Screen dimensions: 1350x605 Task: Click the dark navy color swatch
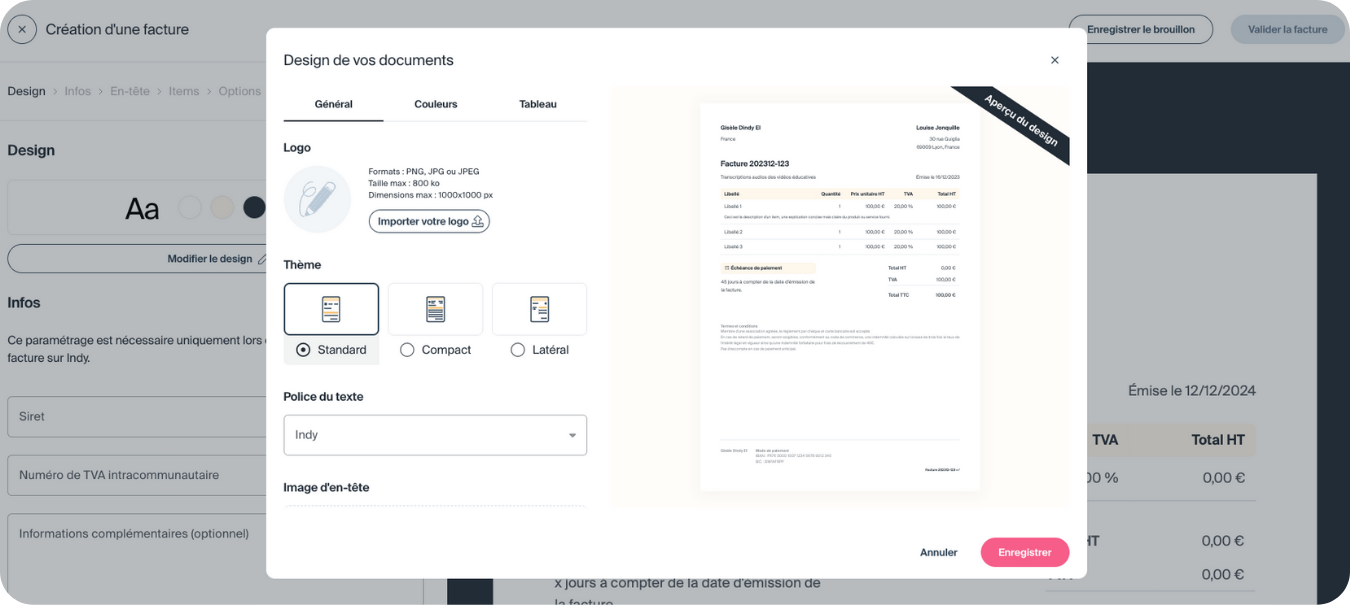[x=255, y=207]
